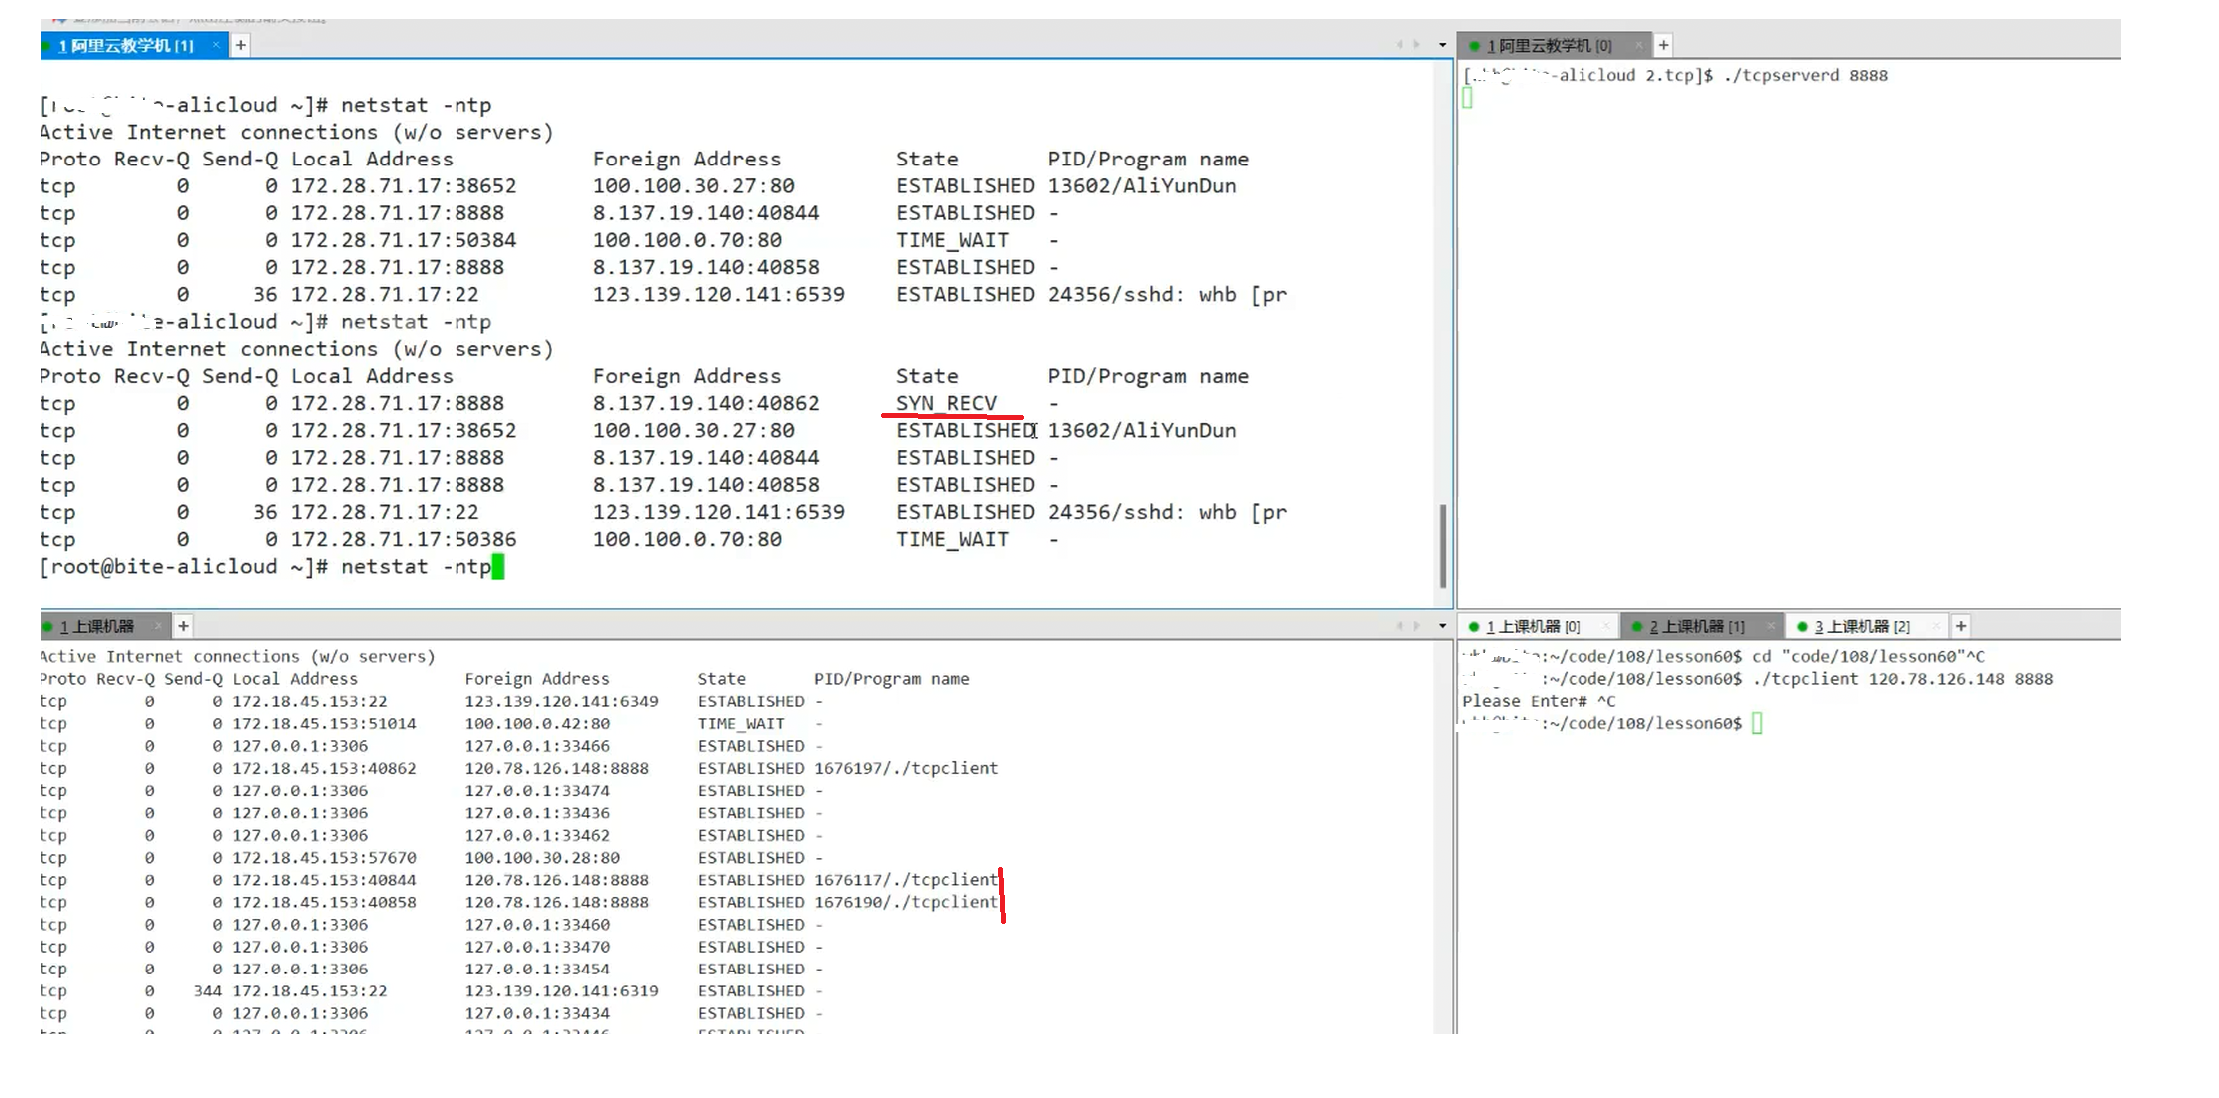2219x1098 pixels.
Task: Add new tab next to bottom-left 上课机器 tab
Action: coord(183,626)
